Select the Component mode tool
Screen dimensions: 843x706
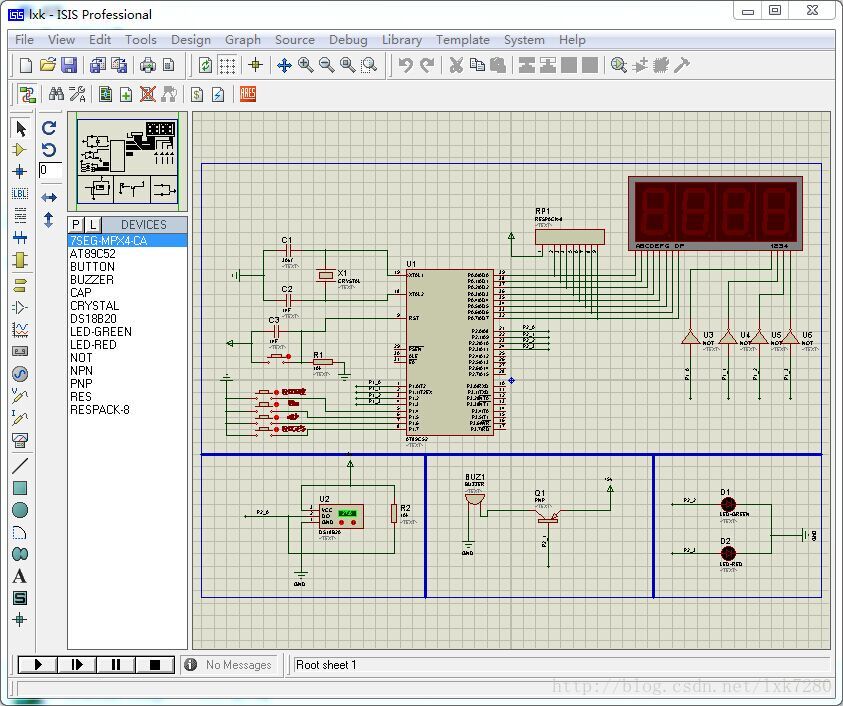(20, 149)
